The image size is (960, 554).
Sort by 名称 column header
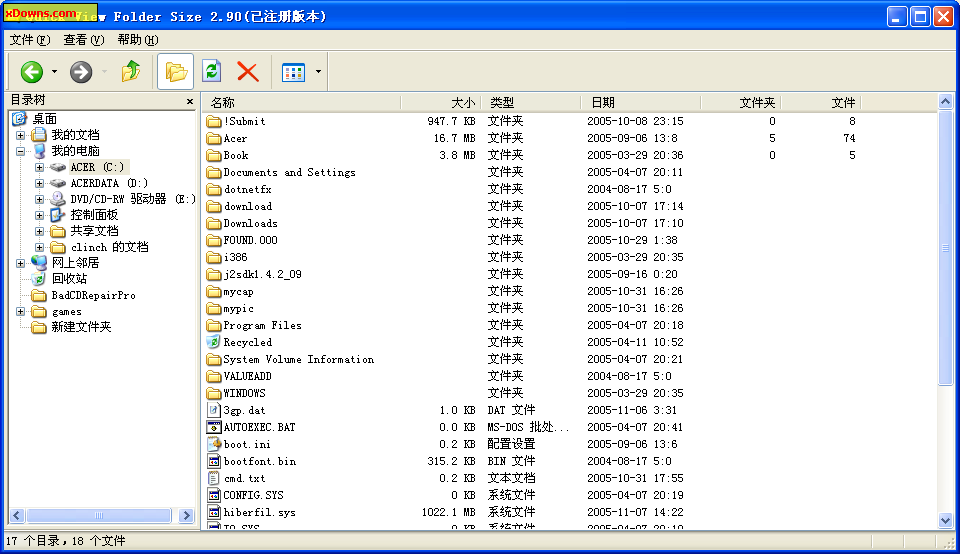coord(302,103)
